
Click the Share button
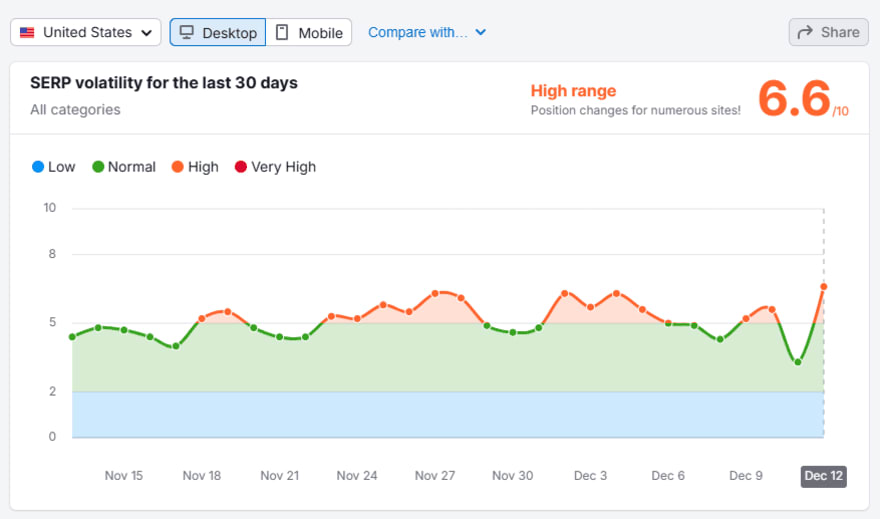pyautogui.click(x=828, y=32)
